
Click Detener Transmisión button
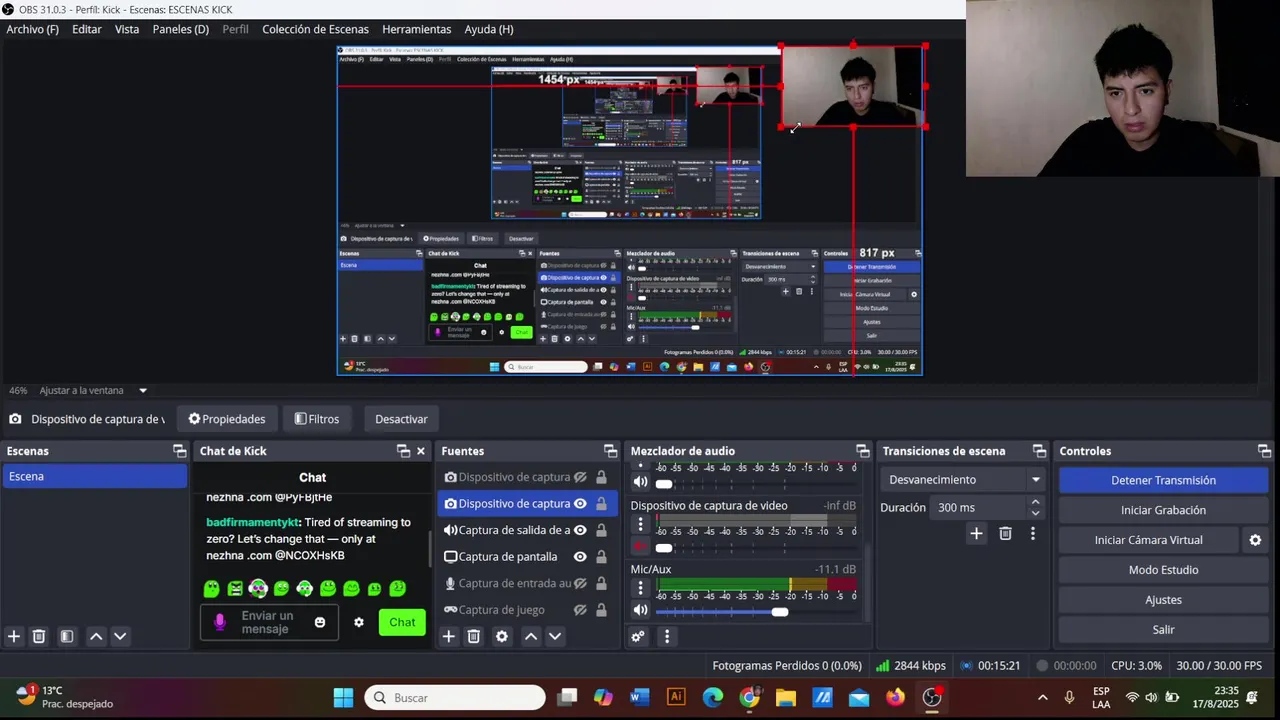[x=1163, y=480]
